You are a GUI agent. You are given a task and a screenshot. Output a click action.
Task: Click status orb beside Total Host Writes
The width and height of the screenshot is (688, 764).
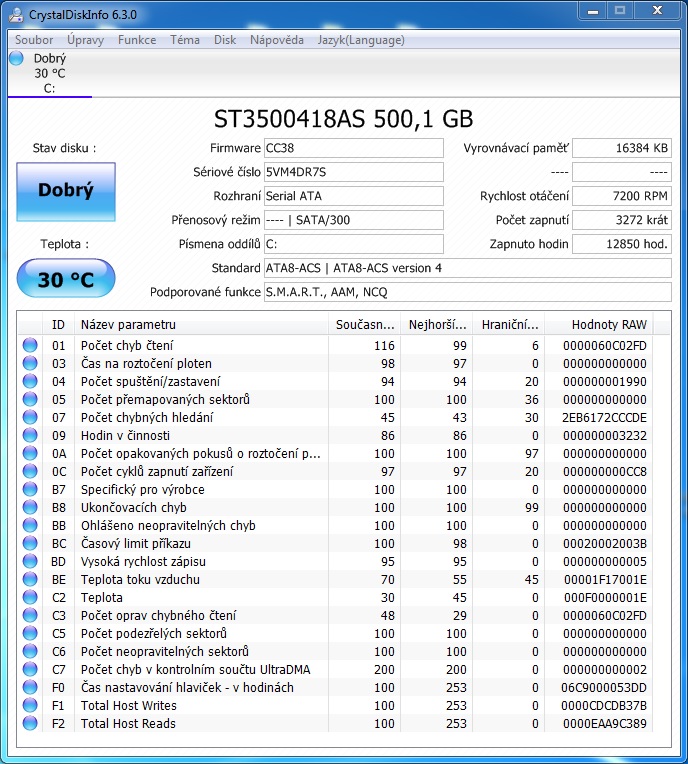coord(31,705)
